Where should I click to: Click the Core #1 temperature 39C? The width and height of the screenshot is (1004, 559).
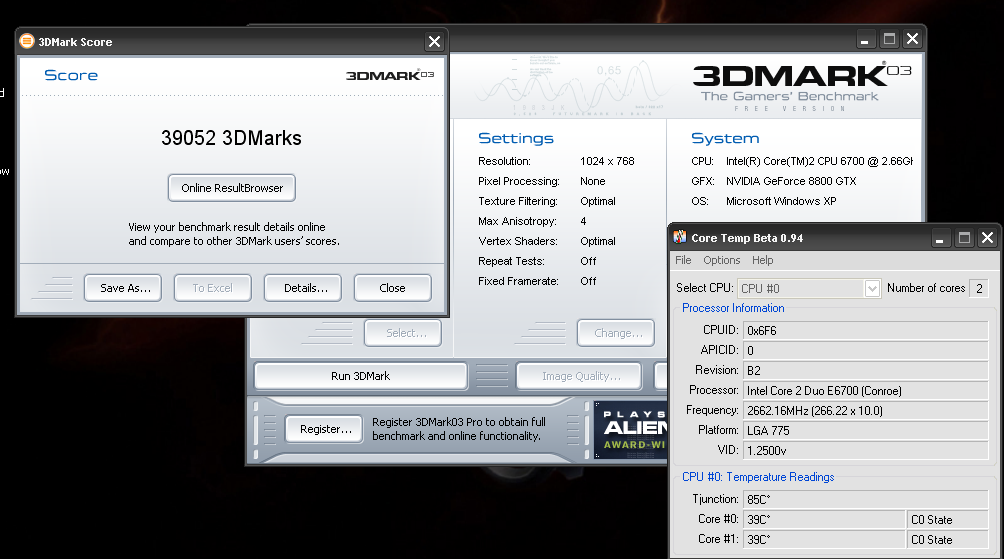[x=824, y=539]
